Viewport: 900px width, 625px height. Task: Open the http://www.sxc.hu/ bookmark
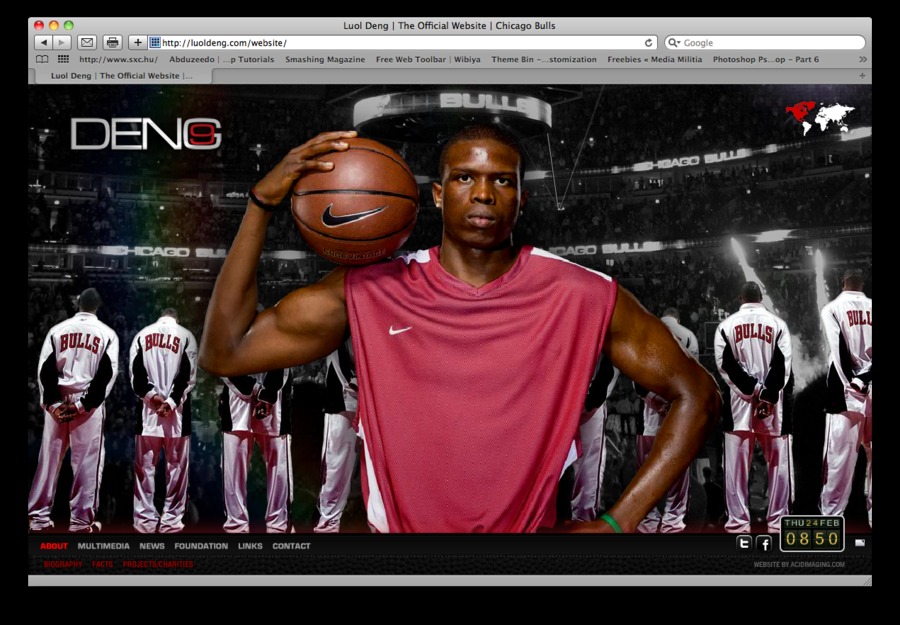[x=119, y=59]
